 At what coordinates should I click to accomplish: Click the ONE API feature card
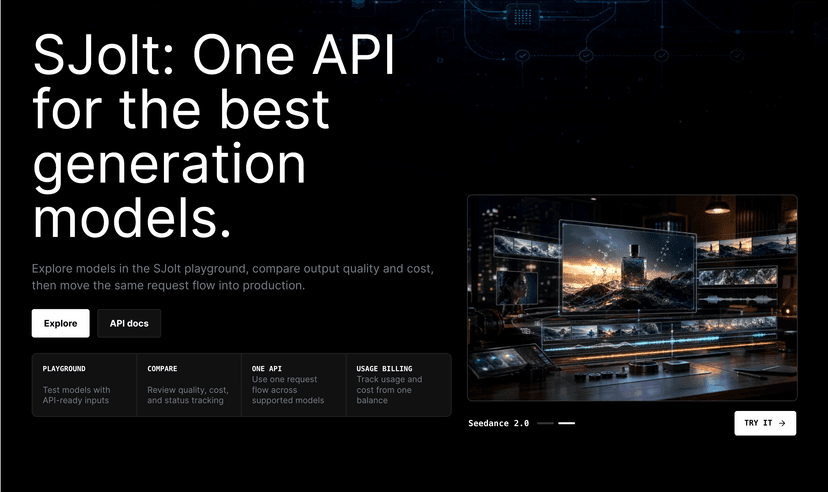pos(294,385)
